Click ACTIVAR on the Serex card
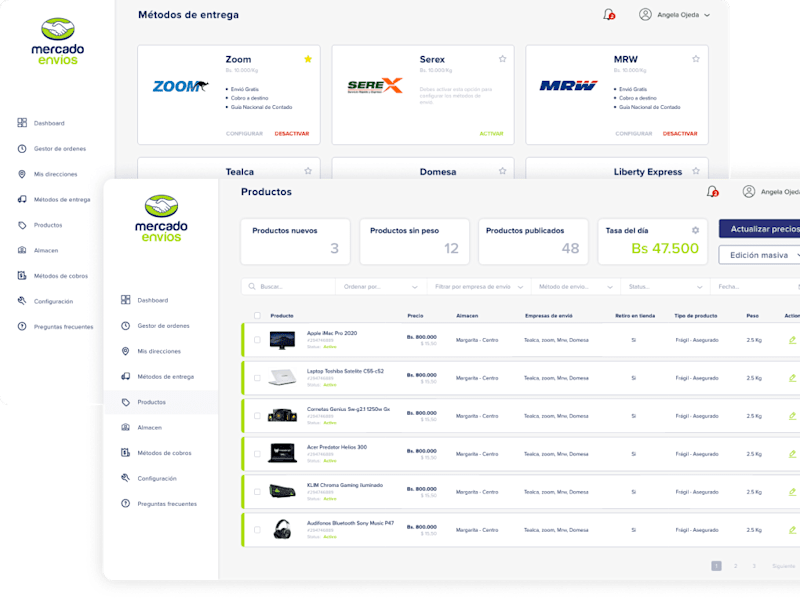Image resolution: width=800 pixels, height=600 pixels. pyautogui.click(x=491, y=134)
